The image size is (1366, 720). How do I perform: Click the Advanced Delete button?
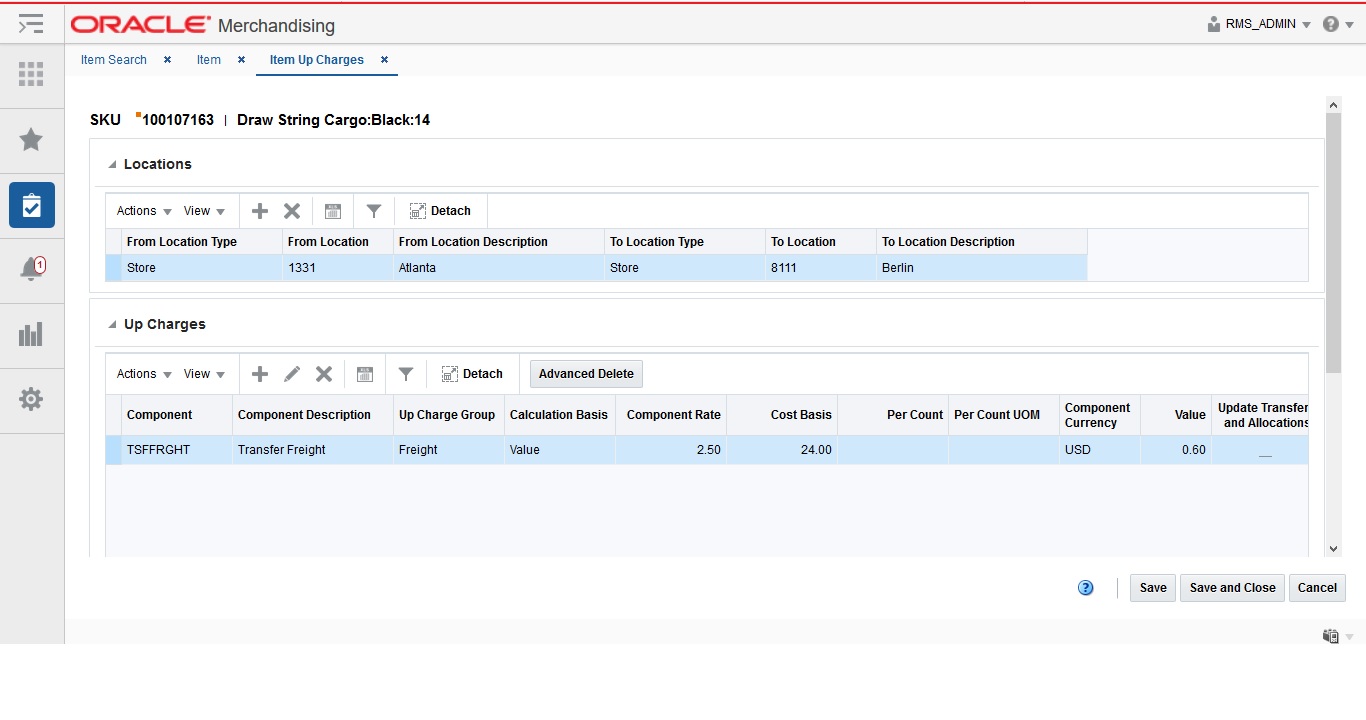tap(586, 374)
